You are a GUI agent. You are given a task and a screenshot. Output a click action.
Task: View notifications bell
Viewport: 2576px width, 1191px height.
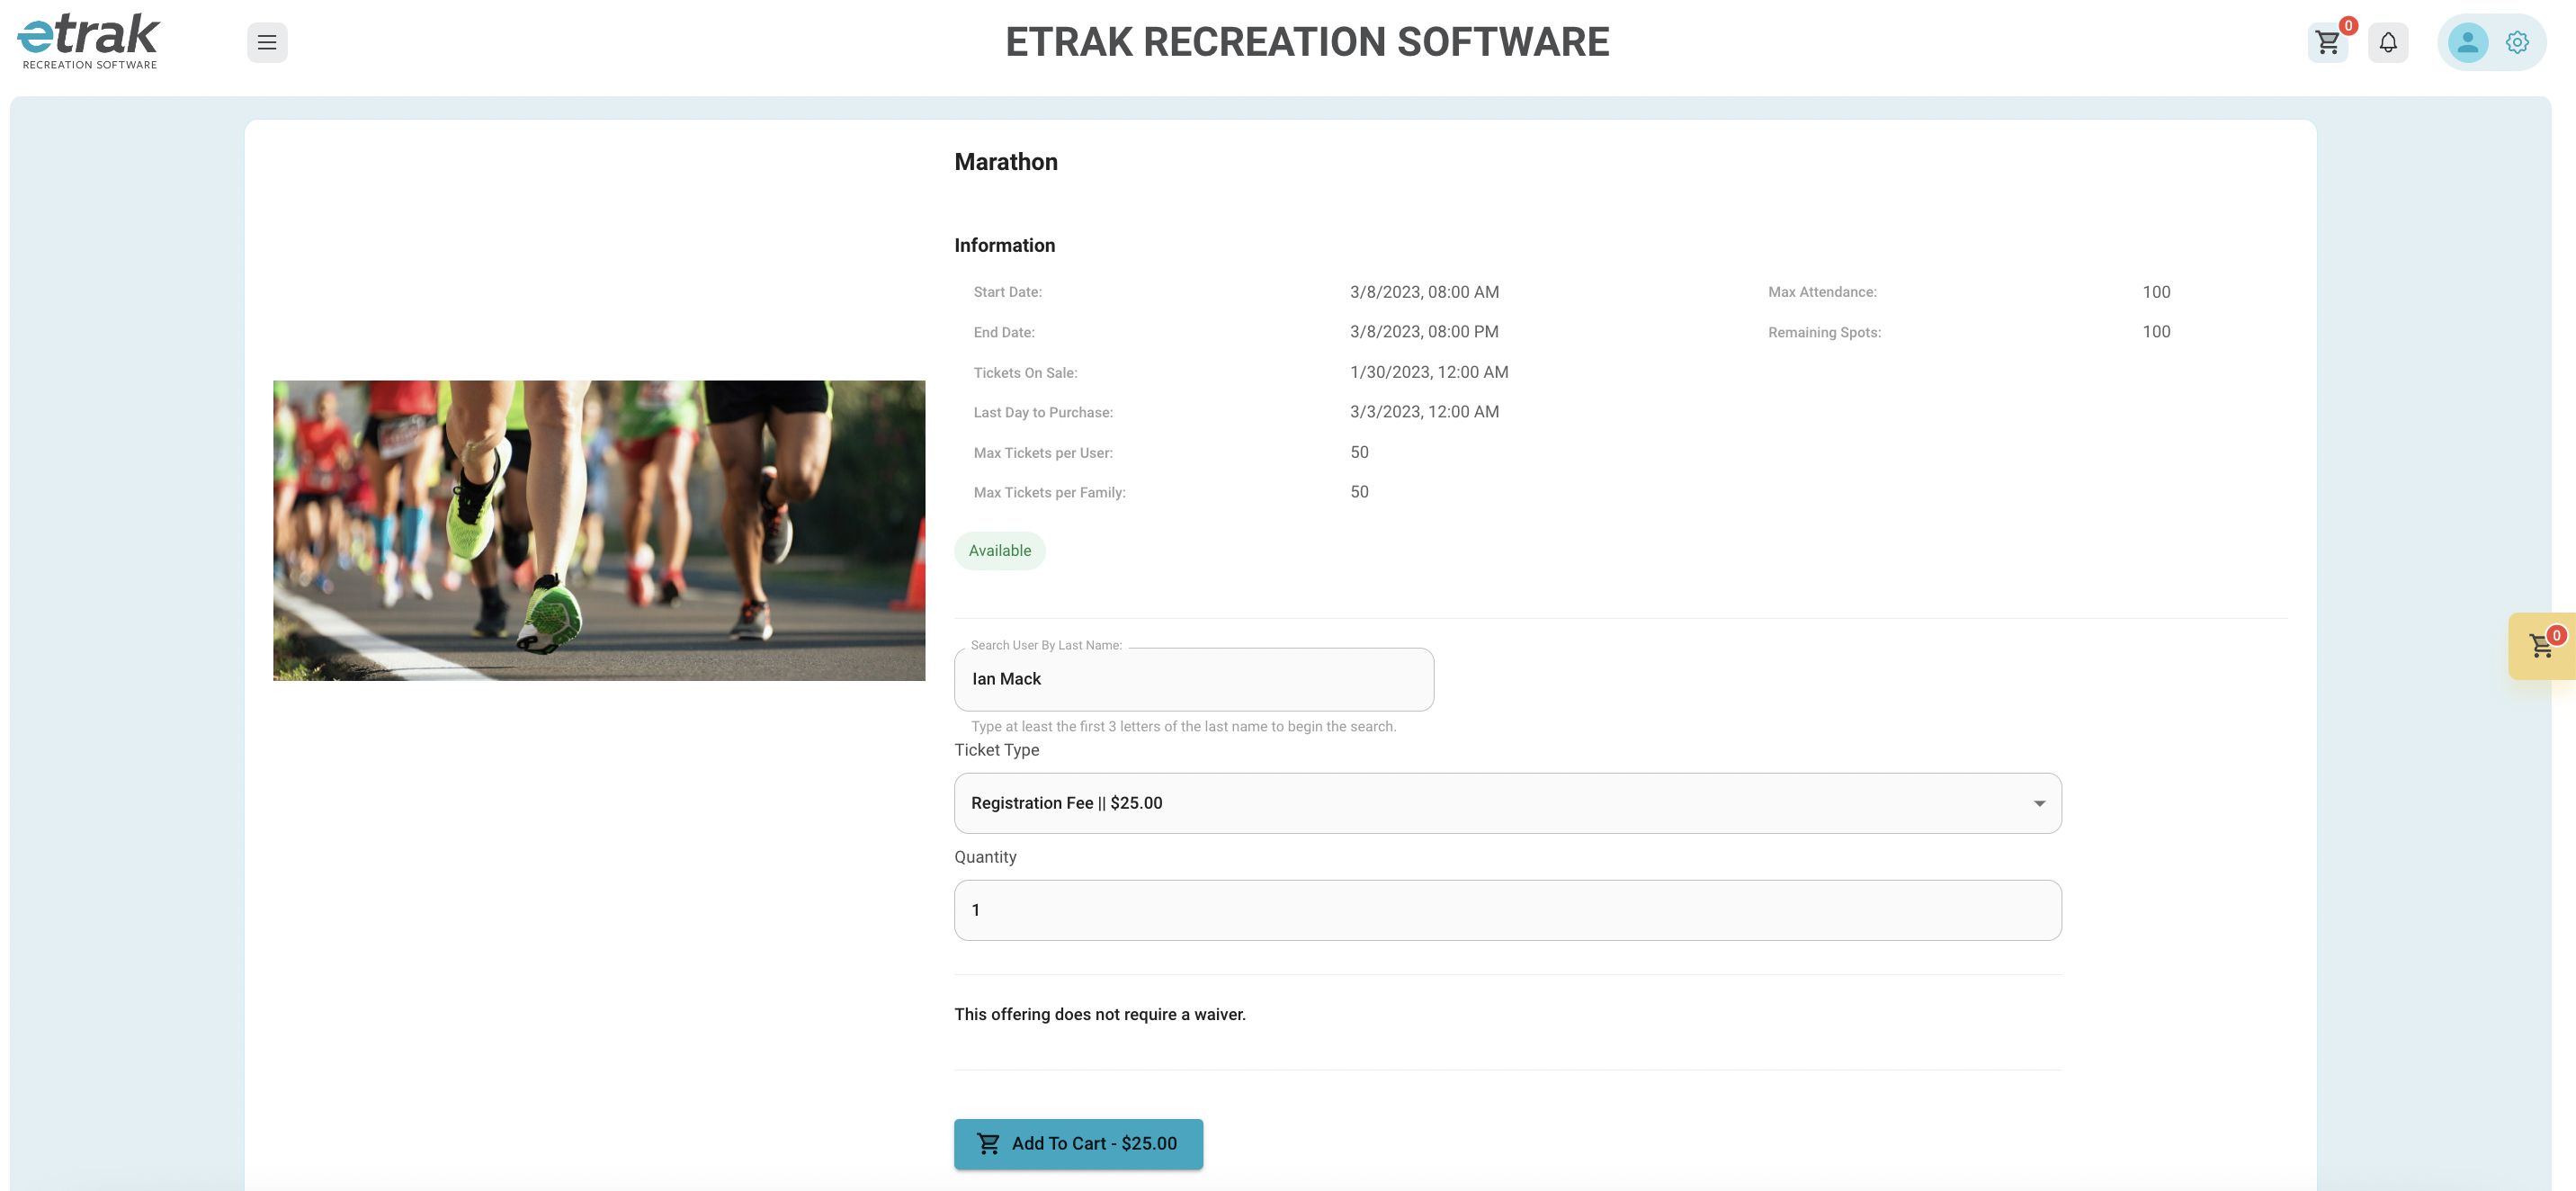pos(2388,42)
